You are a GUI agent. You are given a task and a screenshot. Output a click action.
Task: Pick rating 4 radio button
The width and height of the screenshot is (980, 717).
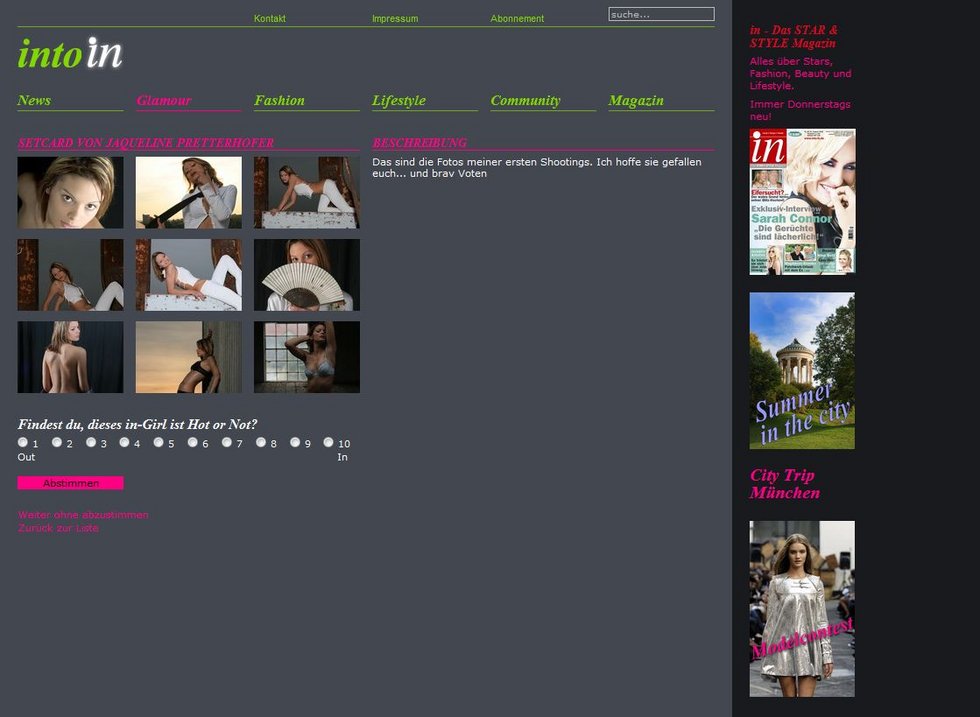point(124,442)
